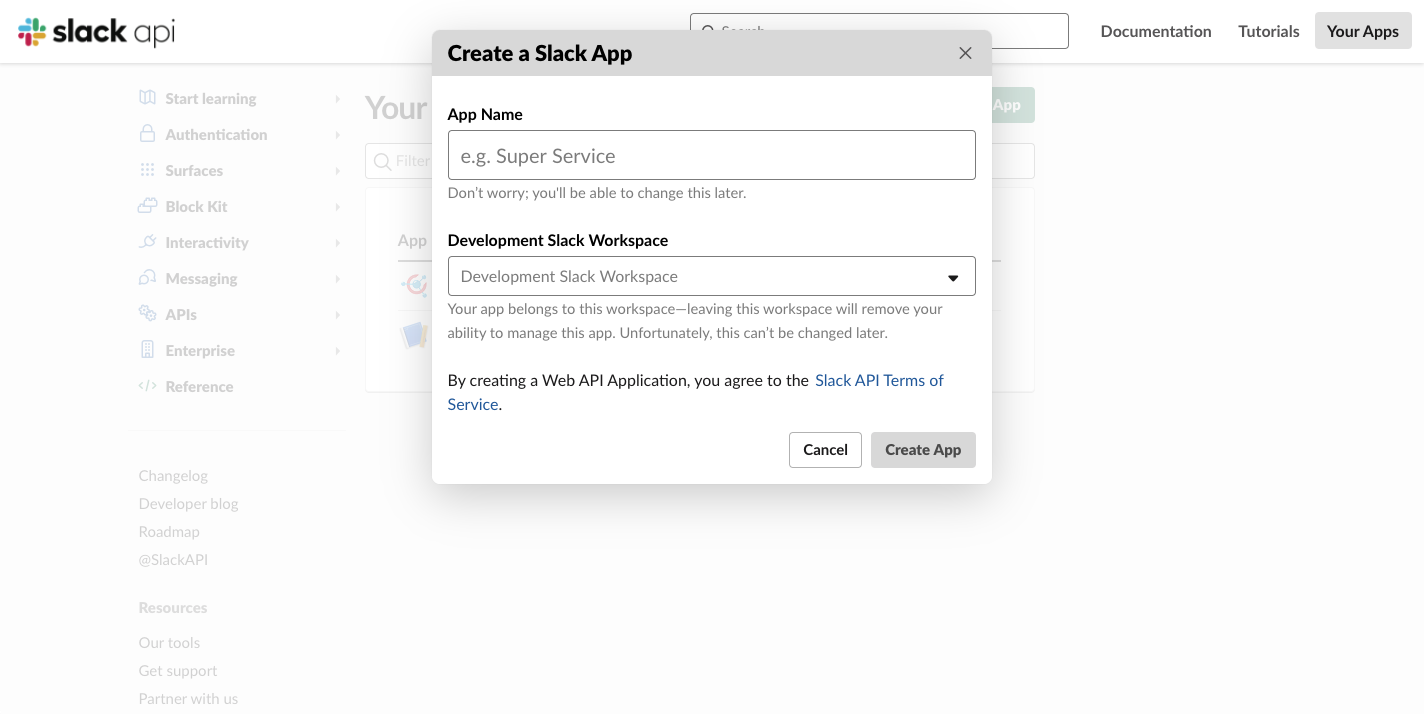Click the Slack API logo
Image resolution: width=1424 pixels, height=714 pixels.
97,32
